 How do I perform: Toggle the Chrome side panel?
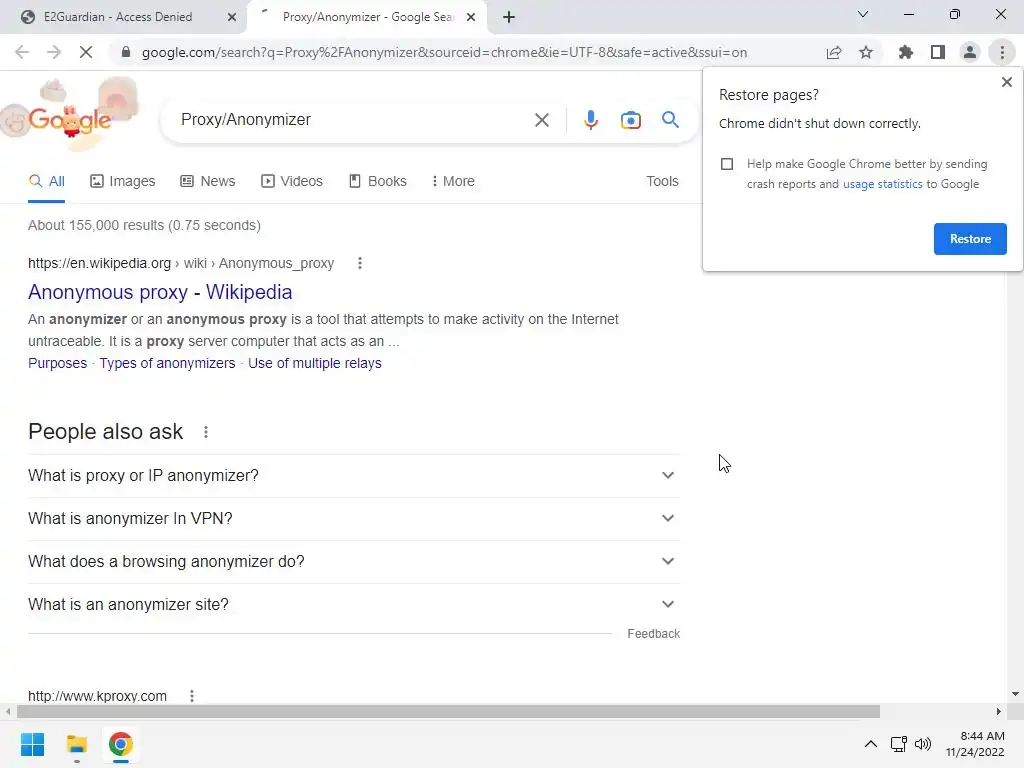(x=938, y=52)
